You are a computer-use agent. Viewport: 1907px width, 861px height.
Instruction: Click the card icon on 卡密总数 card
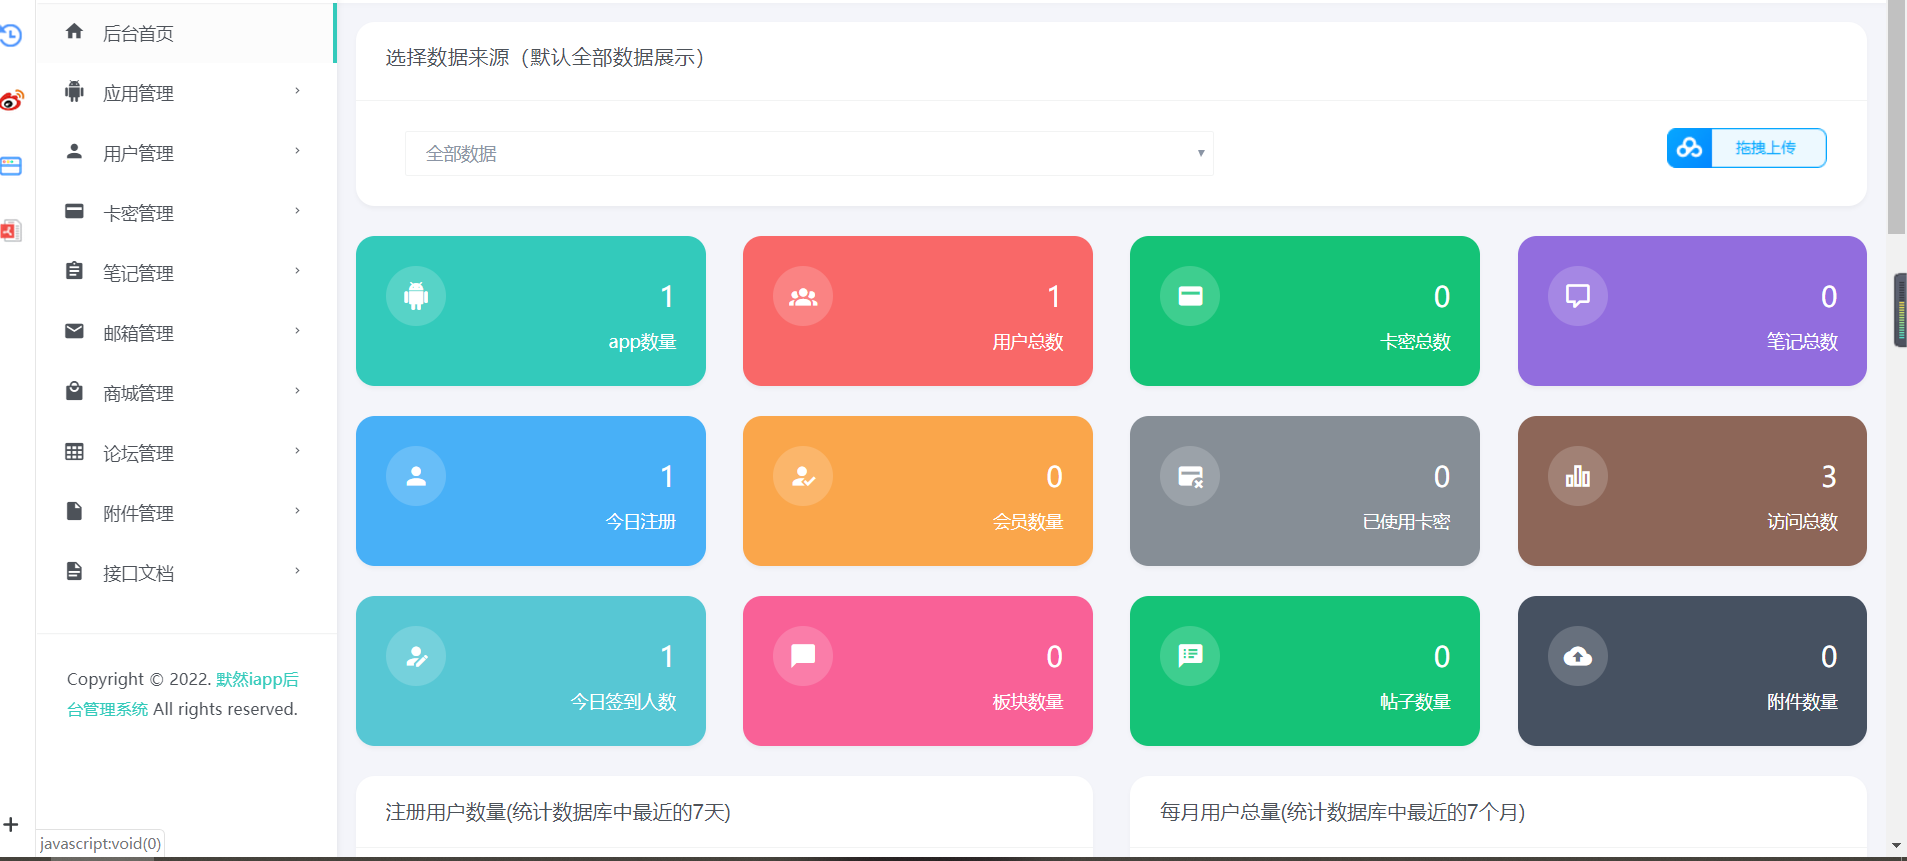(1190, 296)
